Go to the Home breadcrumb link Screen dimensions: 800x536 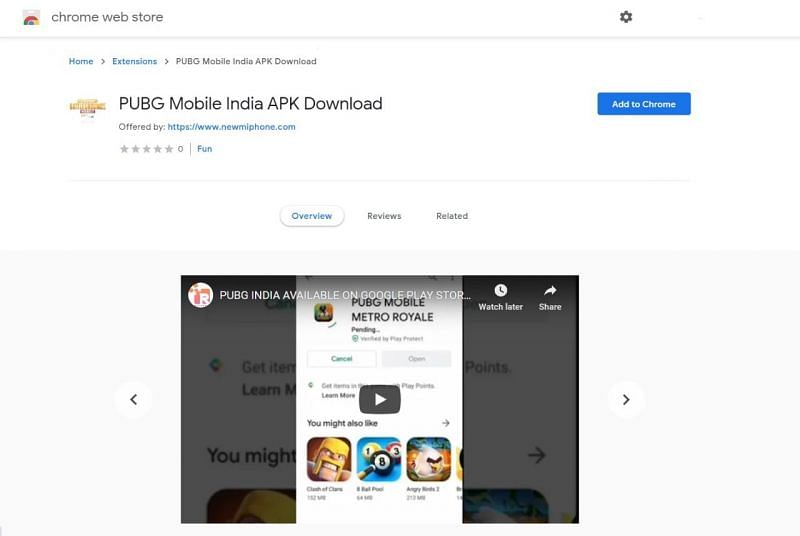pos(81,61)
